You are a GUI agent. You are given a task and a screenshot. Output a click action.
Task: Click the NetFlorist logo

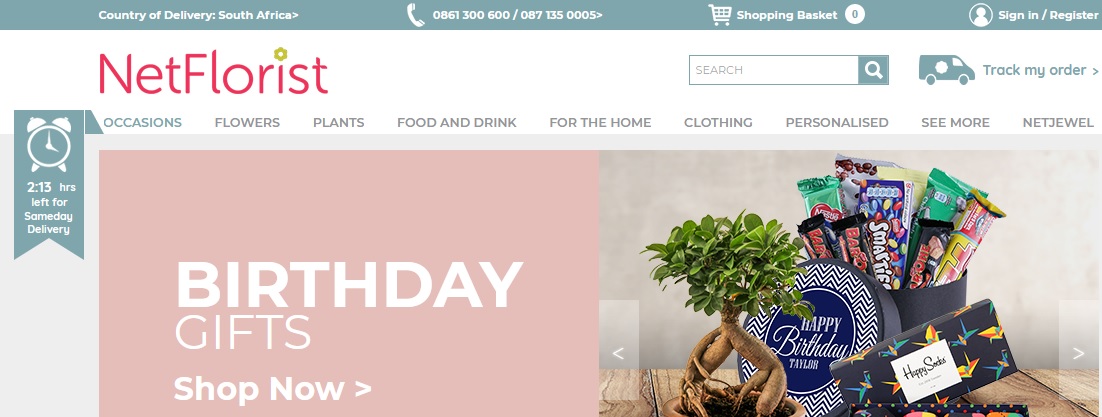[214, 70]
